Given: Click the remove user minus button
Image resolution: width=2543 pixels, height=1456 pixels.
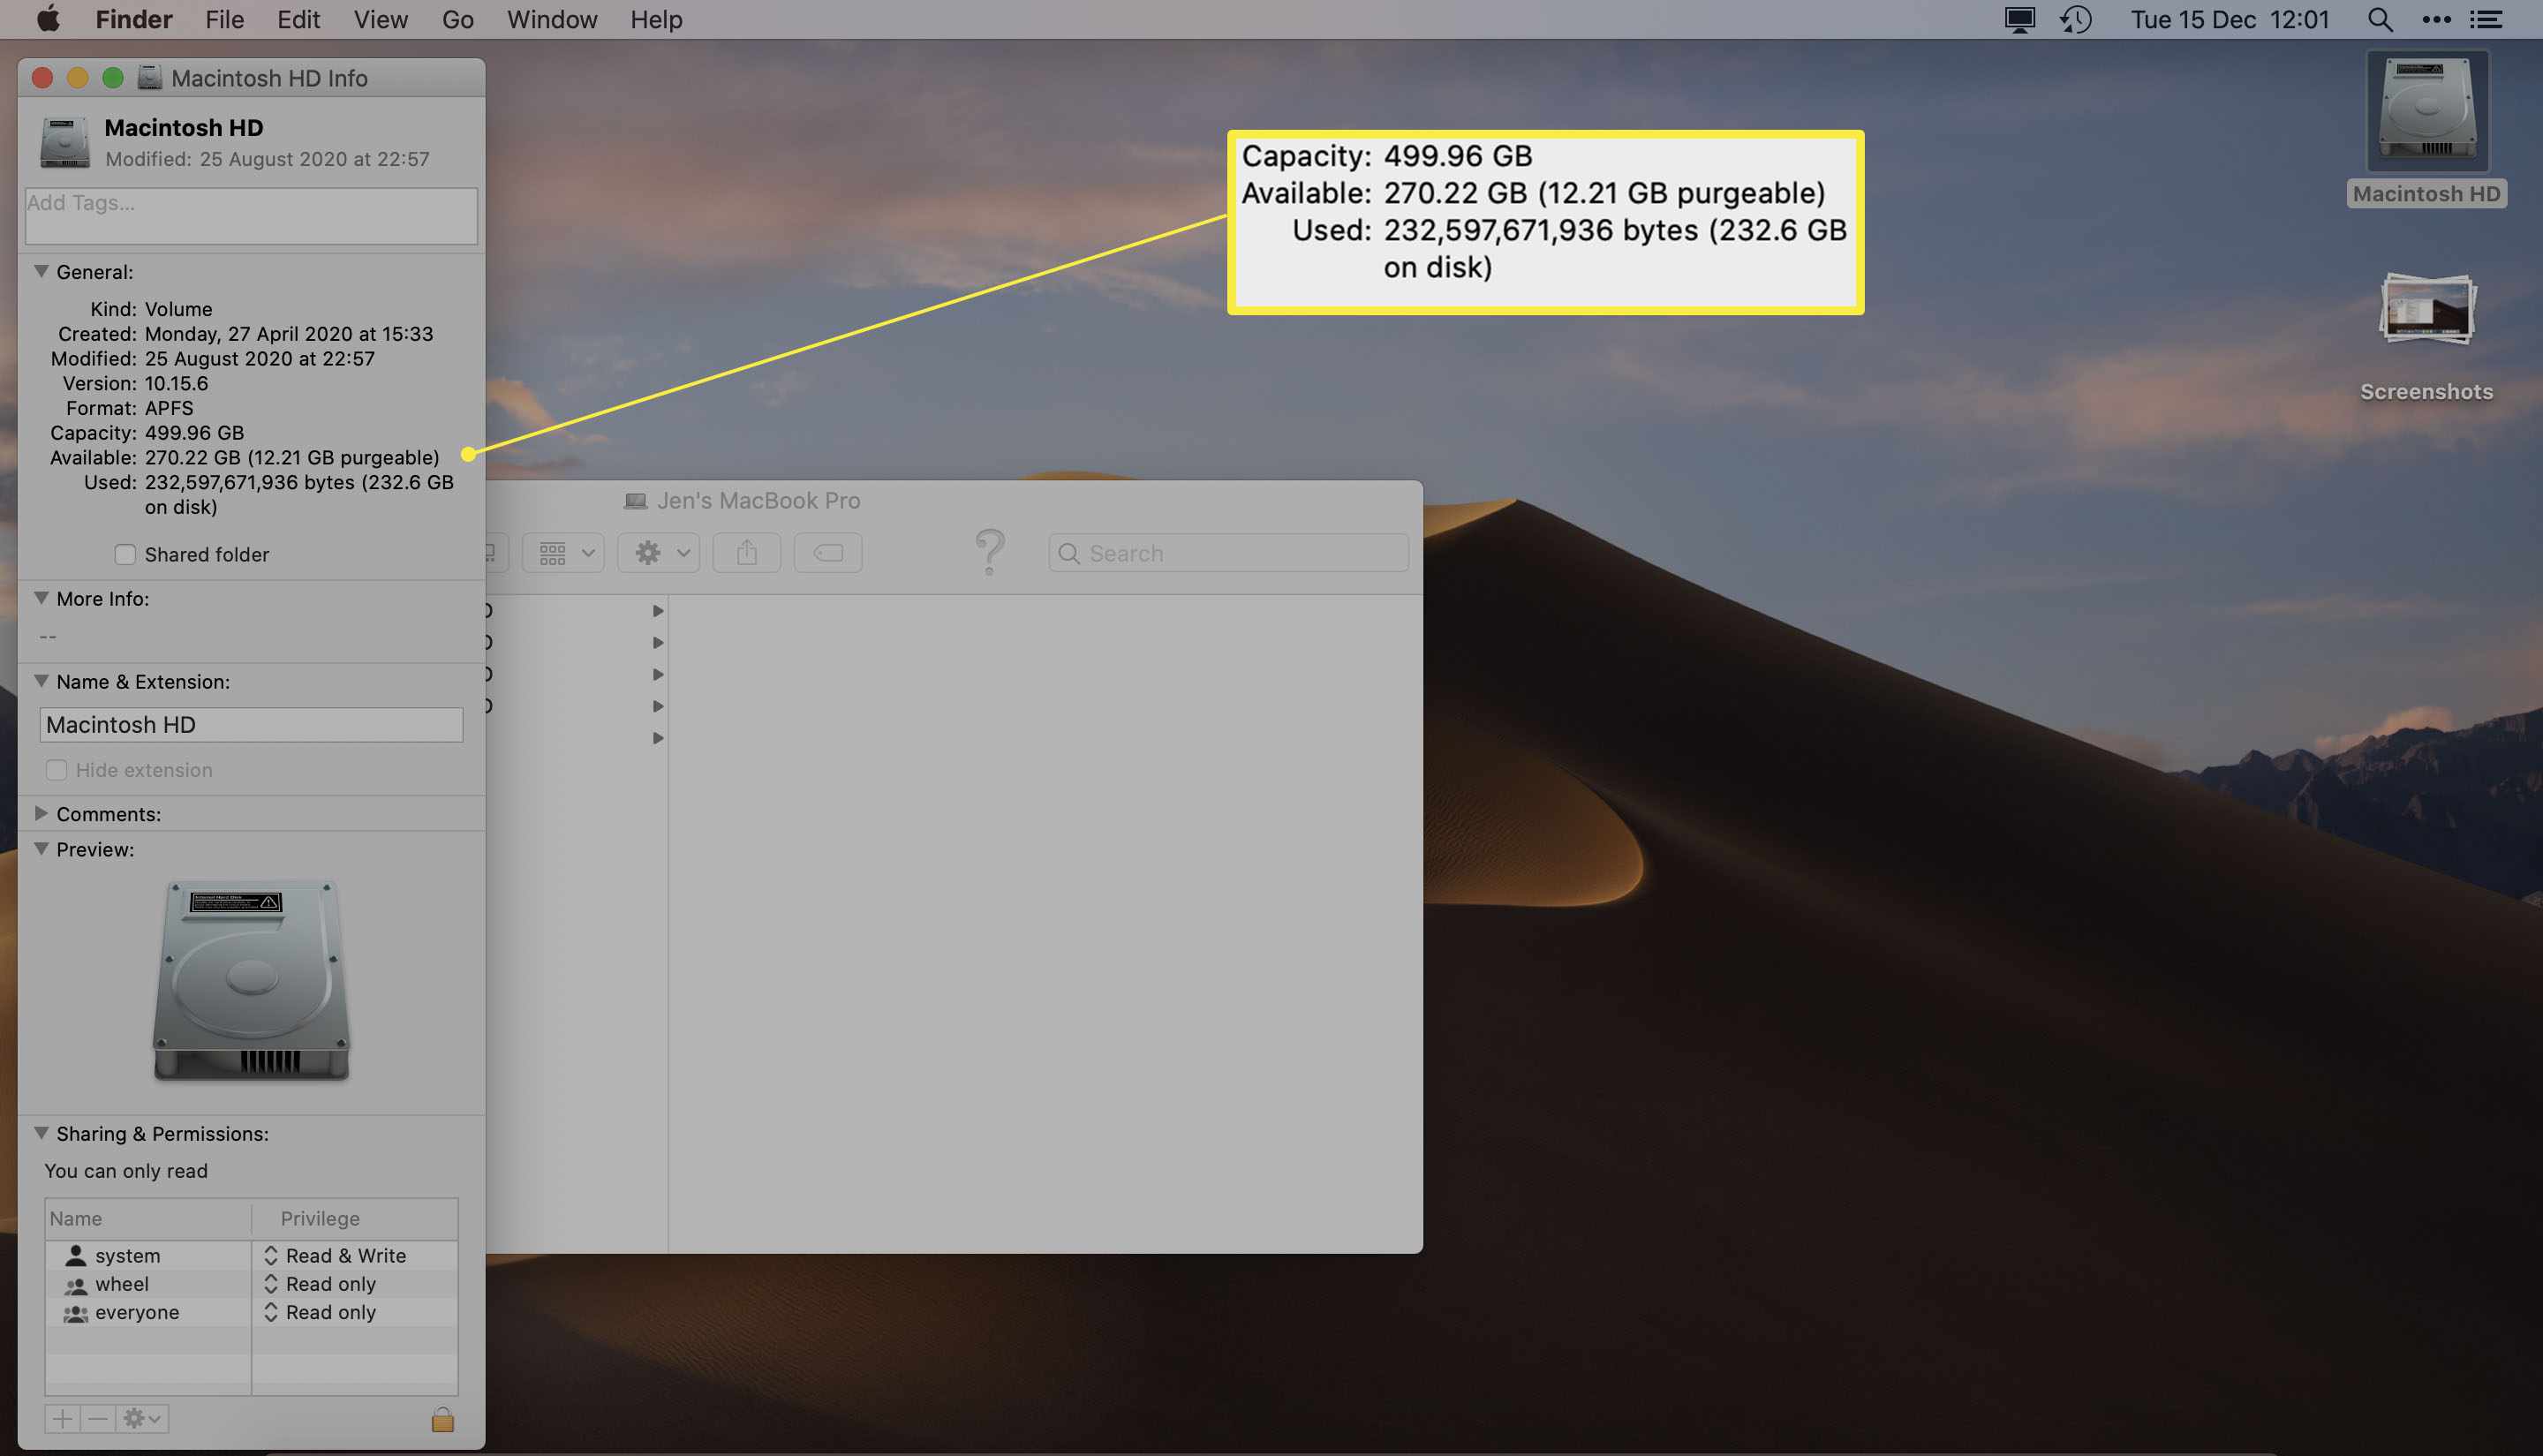Looking at the screenshot, I should [97, 1419].
